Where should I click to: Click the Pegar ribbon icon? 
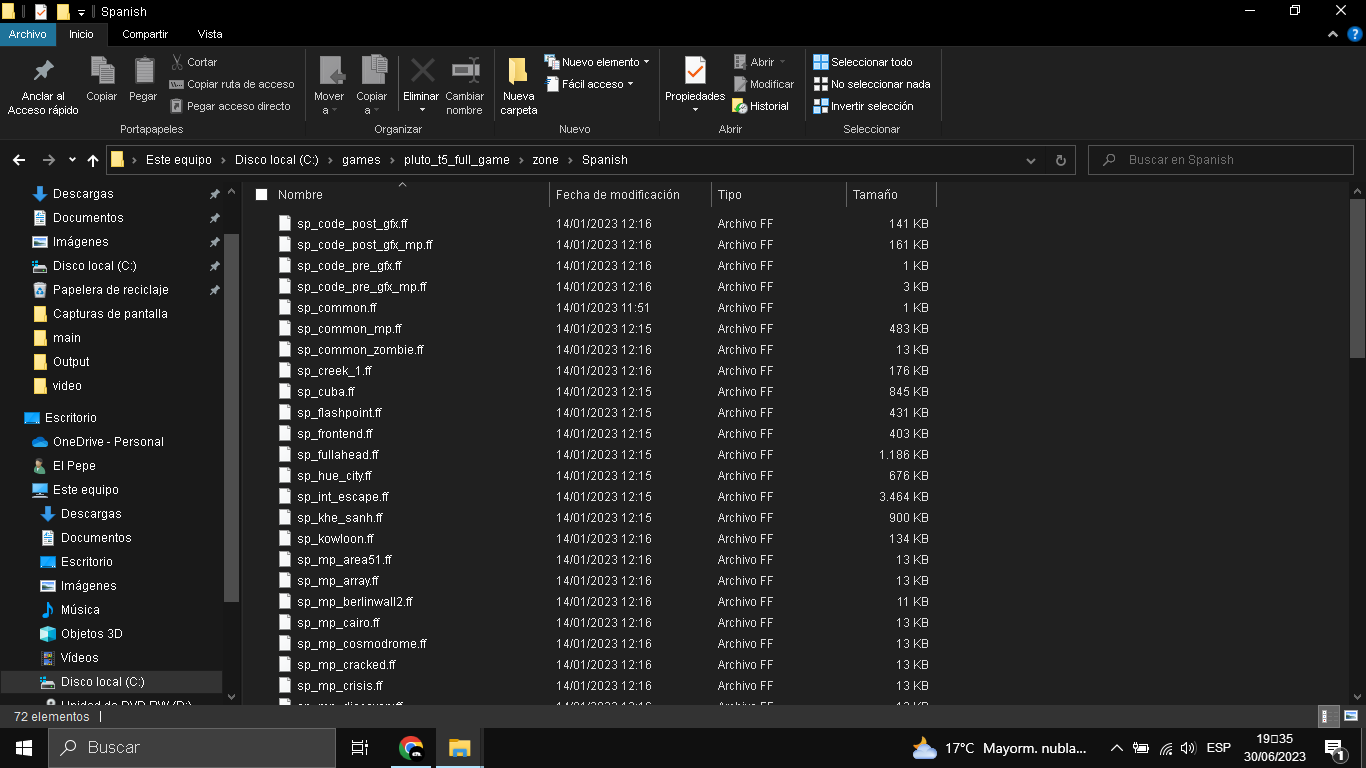(x=144, y=71)
